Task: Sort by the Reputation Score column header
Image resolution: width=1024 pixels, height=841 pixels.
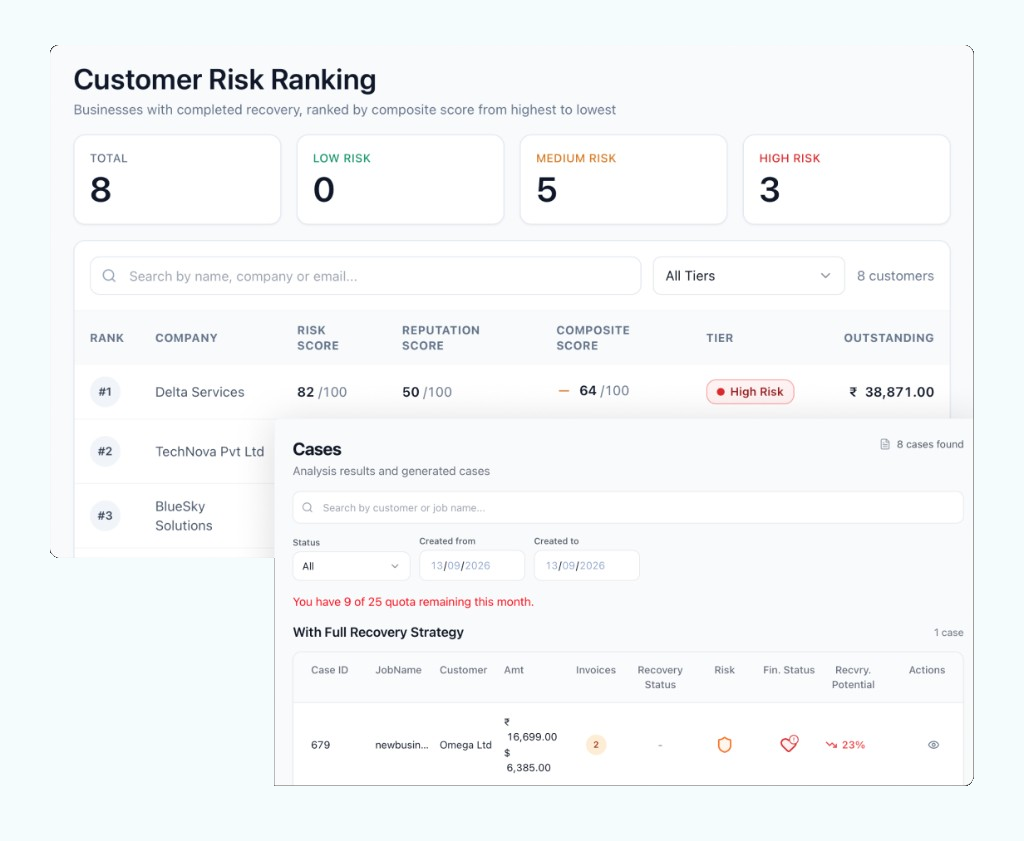Action: [441, 338]
